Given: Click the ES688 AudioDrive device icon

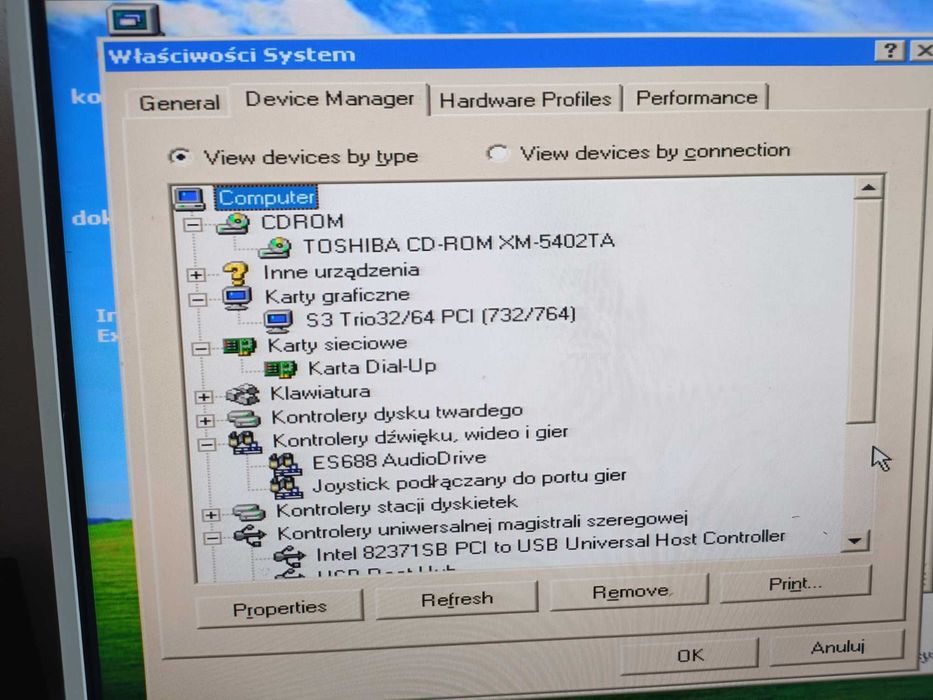Looking at the screenshot, I should point(284,464).
